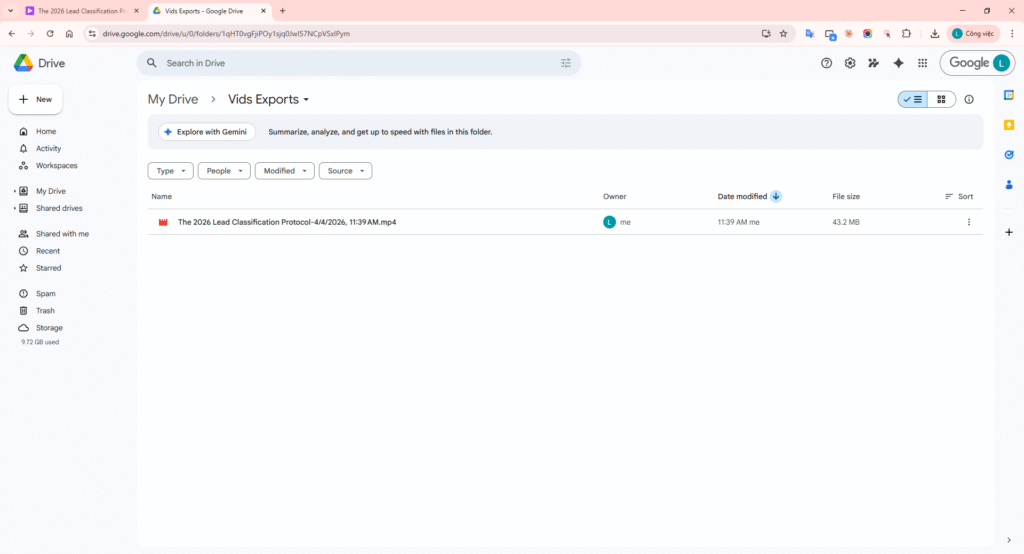Image resolution: width=1024 pixels, height=554 pixels.
Task: Switch to list layout view
Action: coord(912,100)
